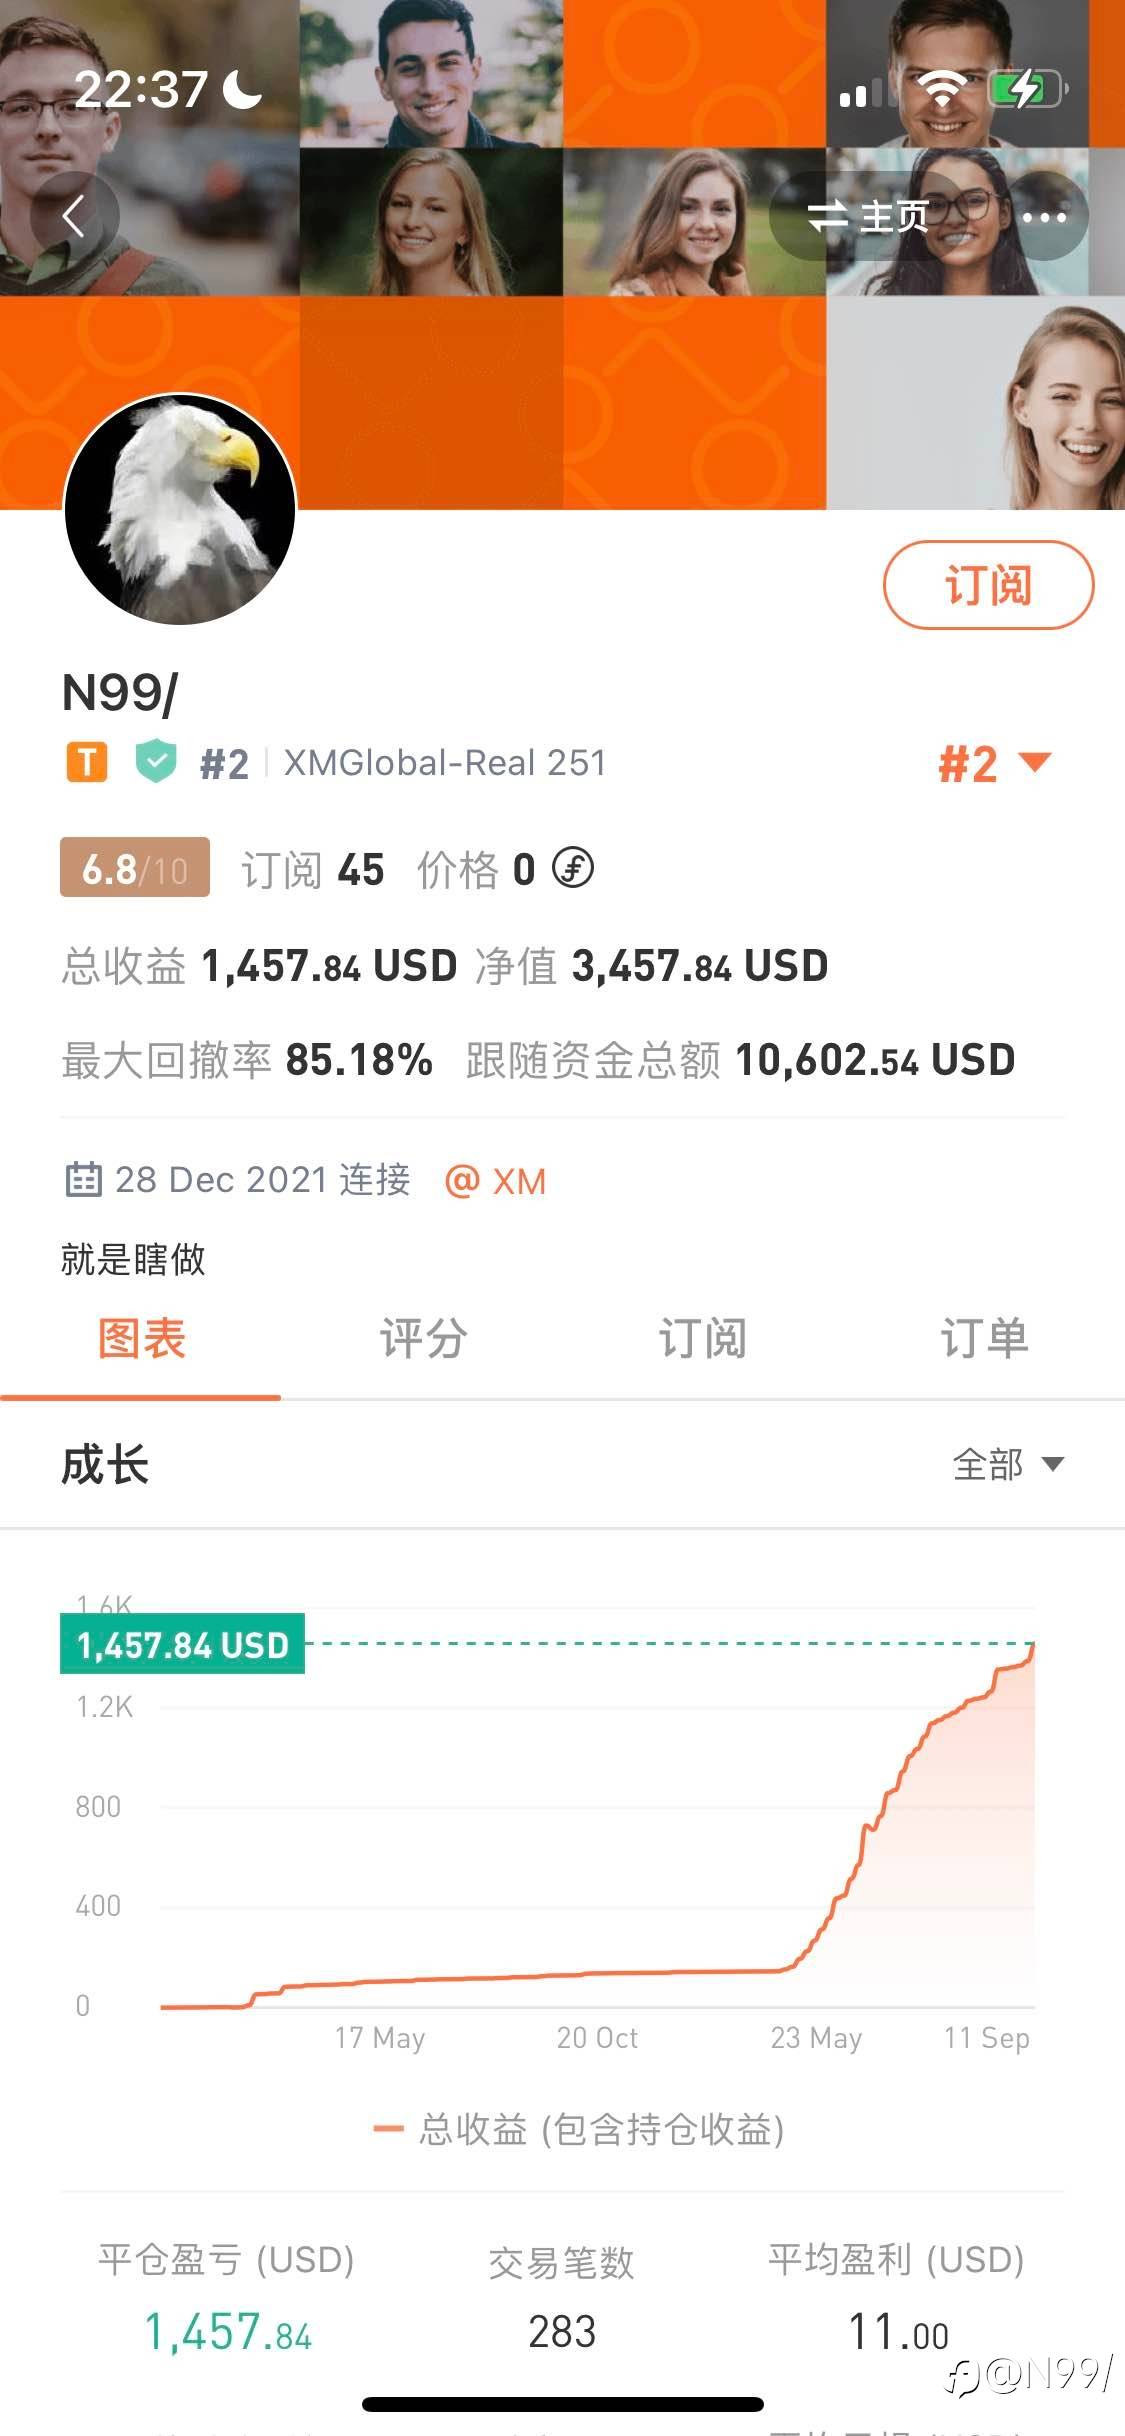Tap the Wi-Fi status icon
The width and height of the screenshot is (1125, 2436).
pyautogui.click(x=941, y=90)
